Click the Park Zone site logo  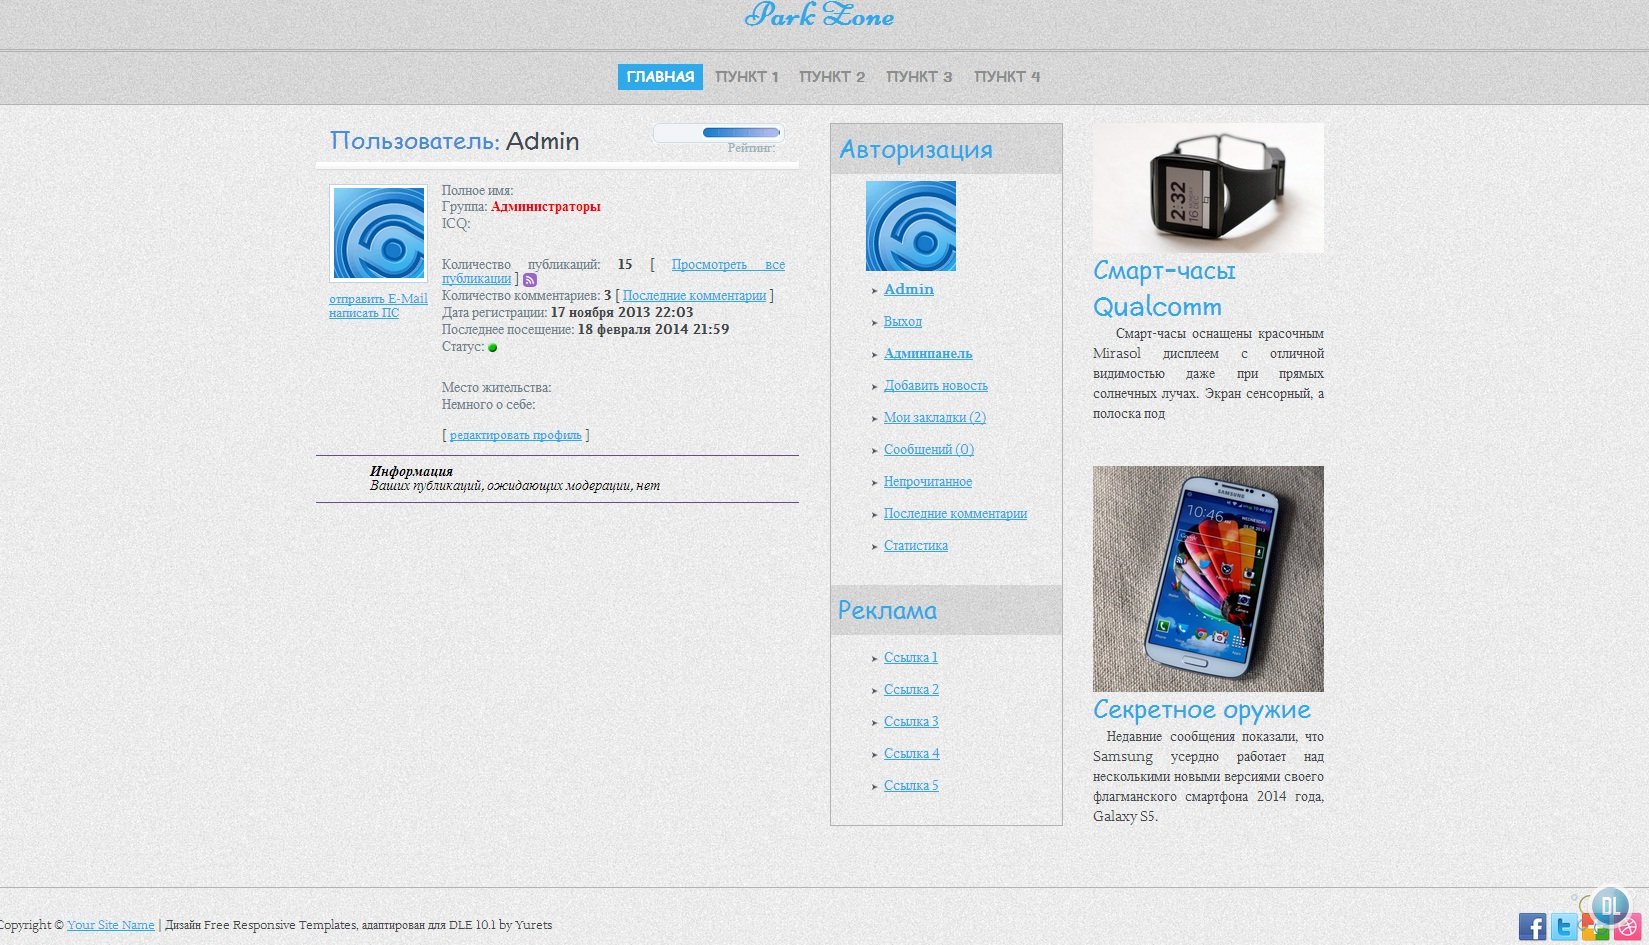[x=819, y=16]
